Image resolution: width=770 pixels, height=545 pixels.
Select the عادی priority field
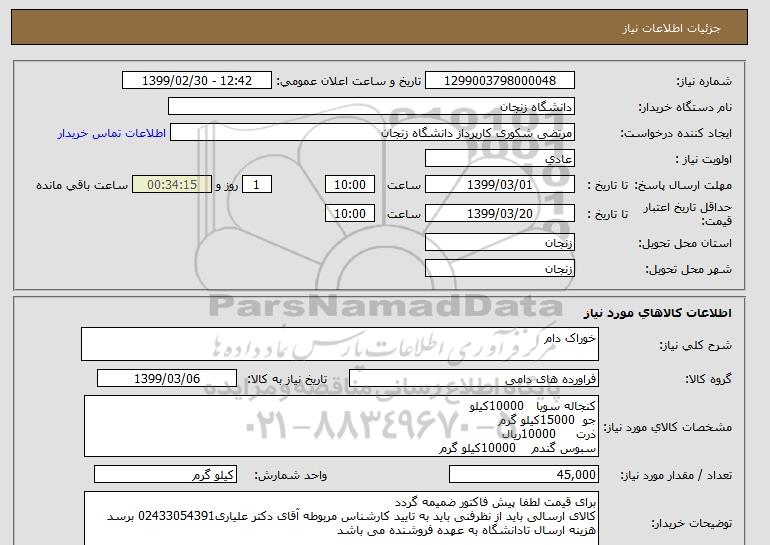coord(499,159)
